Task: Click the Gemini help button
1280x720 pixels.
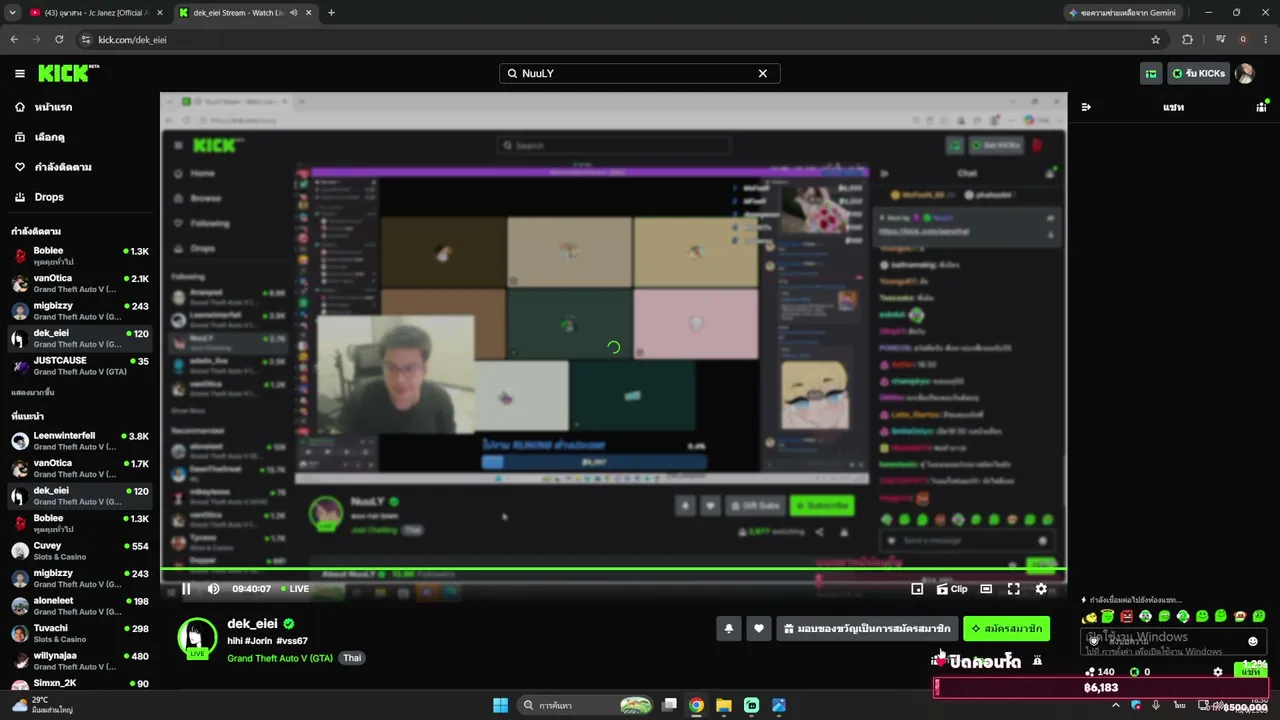Action: coord(1124,13)
